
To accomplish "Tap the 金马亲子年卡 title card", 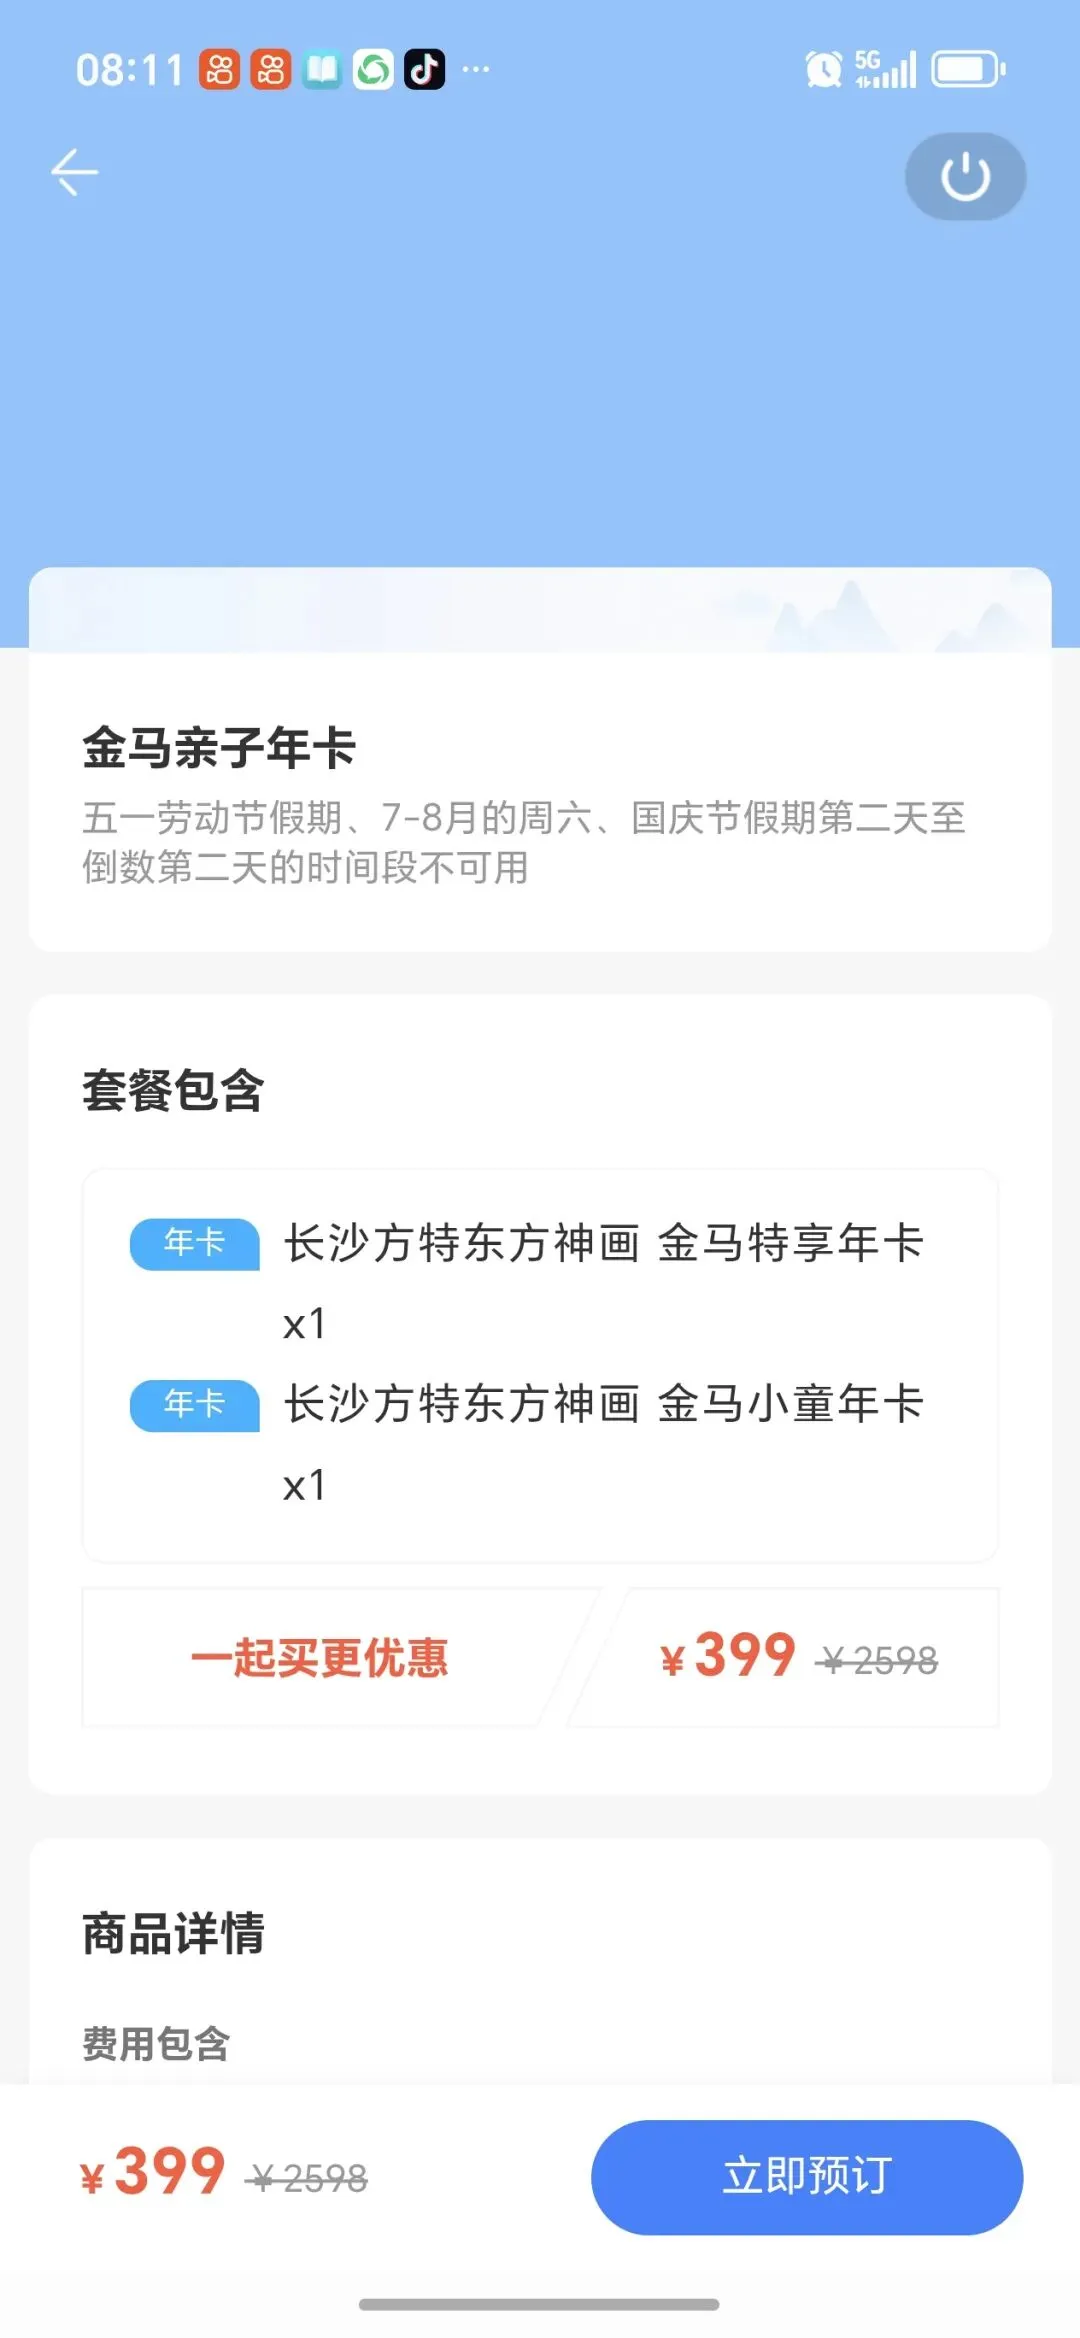I will [x=540, y=802].
